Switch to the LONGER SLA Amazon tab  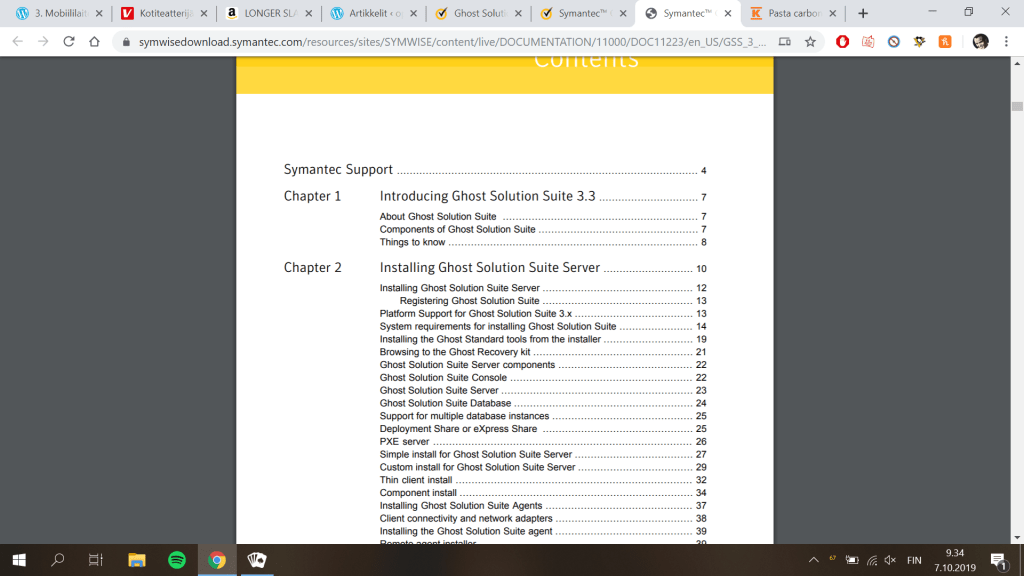tap(263, 13)
